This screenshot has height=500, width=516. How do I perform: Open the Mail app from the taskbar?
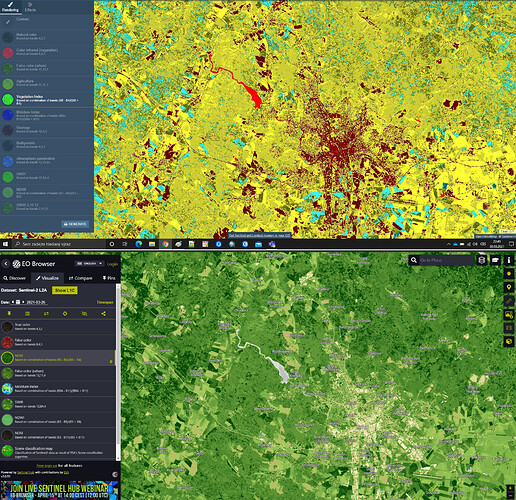tap(258, 244)
